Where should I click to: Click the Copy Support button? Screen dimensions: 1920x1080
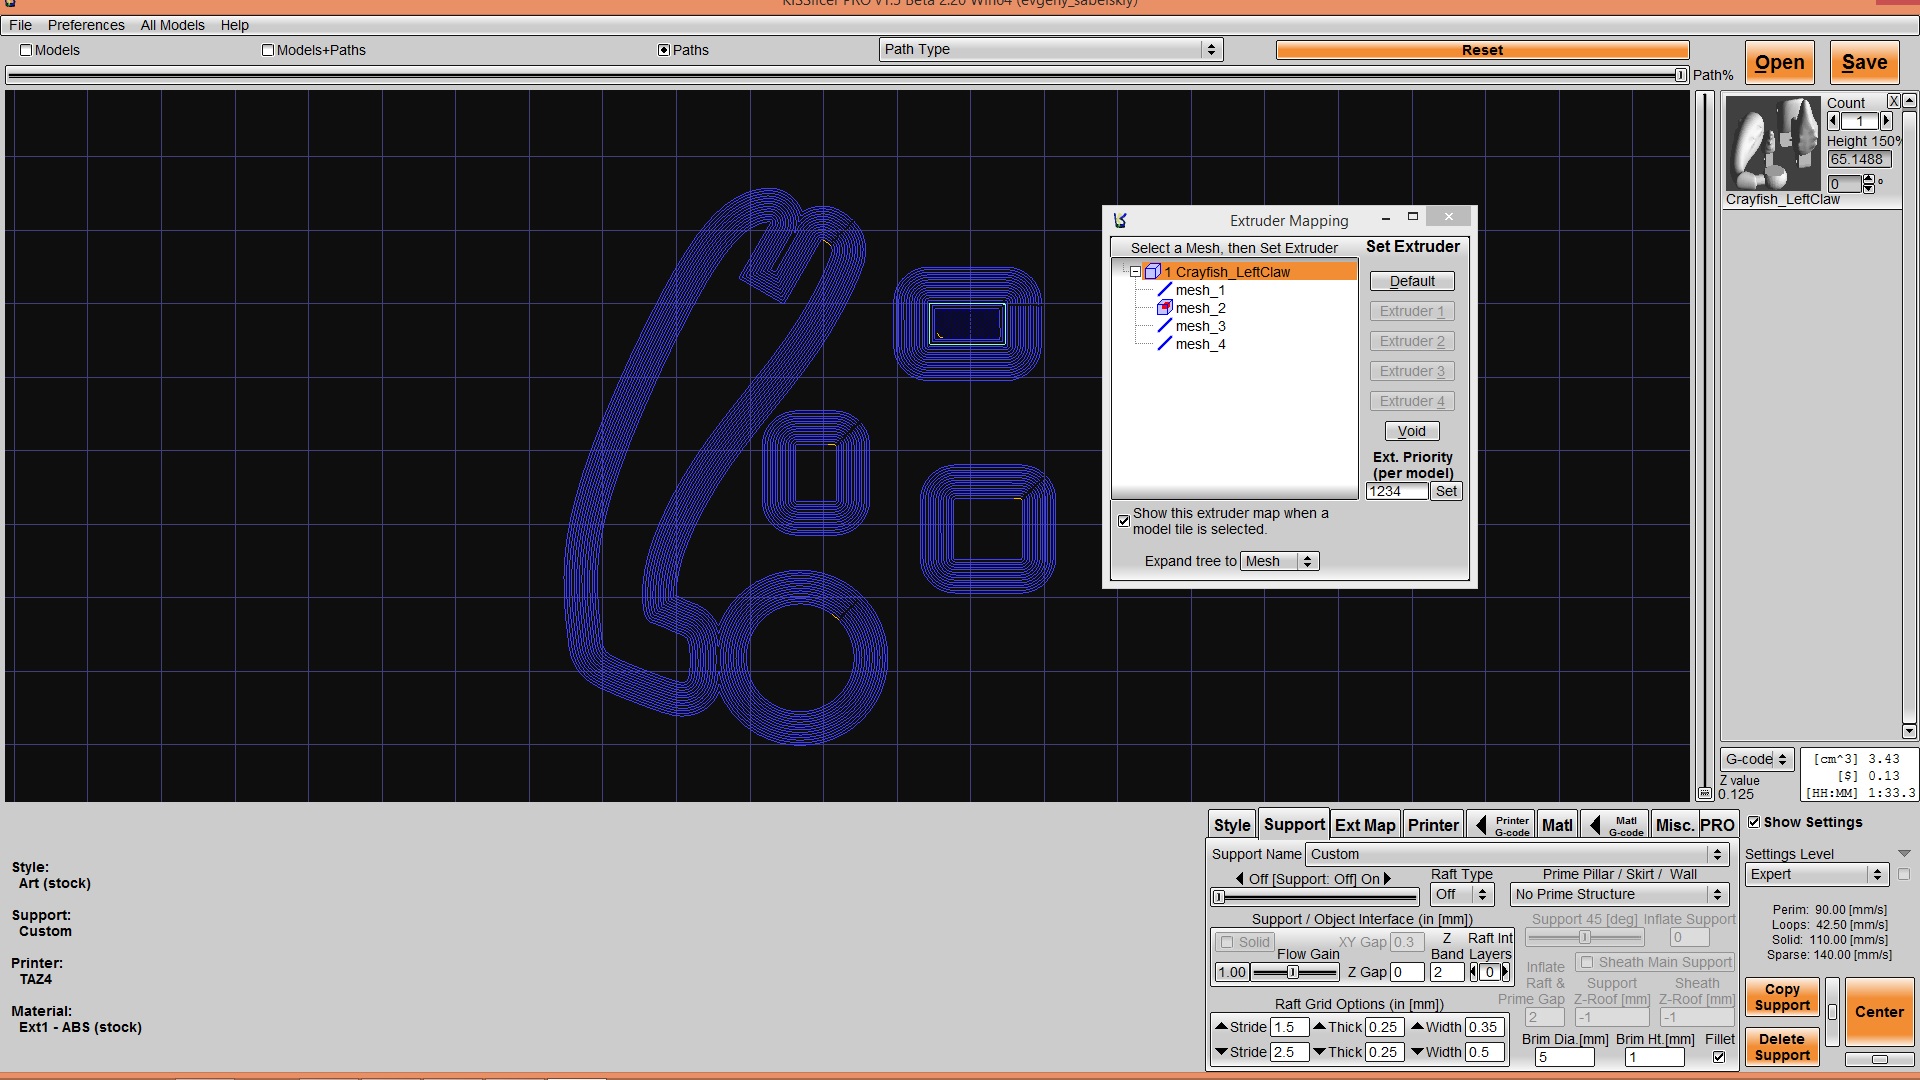[1782, 997]
